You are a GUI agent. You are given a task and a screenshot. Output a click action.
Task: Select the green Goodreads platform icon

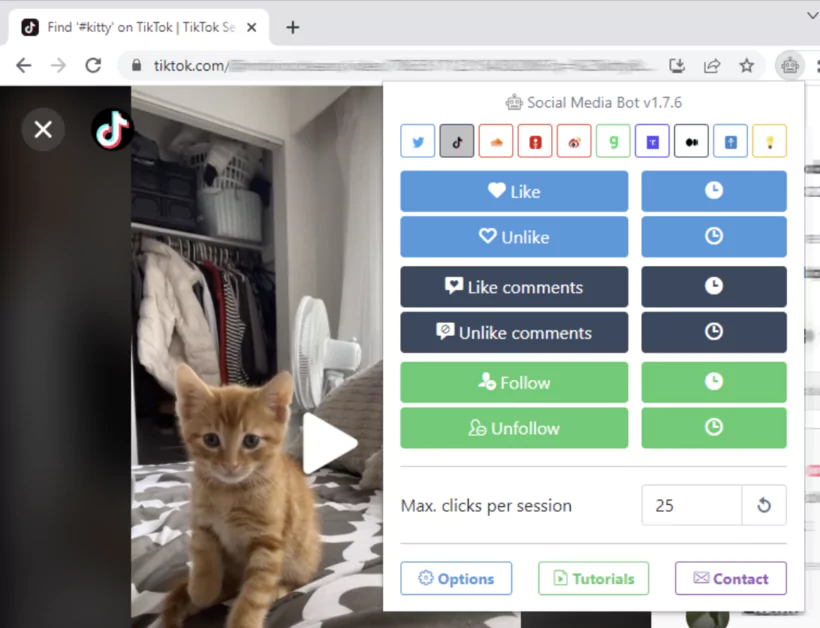coord(613,140)
